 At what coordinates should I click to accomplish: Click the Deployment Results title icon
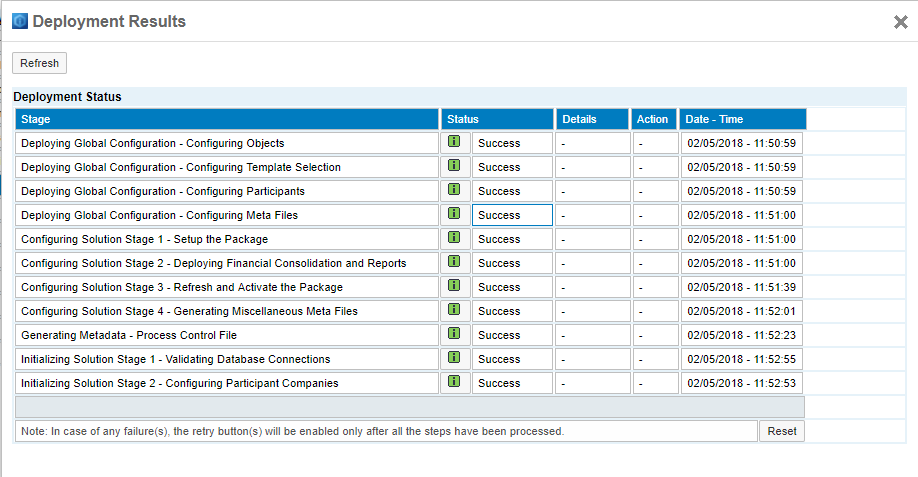[x=20, y=21]
